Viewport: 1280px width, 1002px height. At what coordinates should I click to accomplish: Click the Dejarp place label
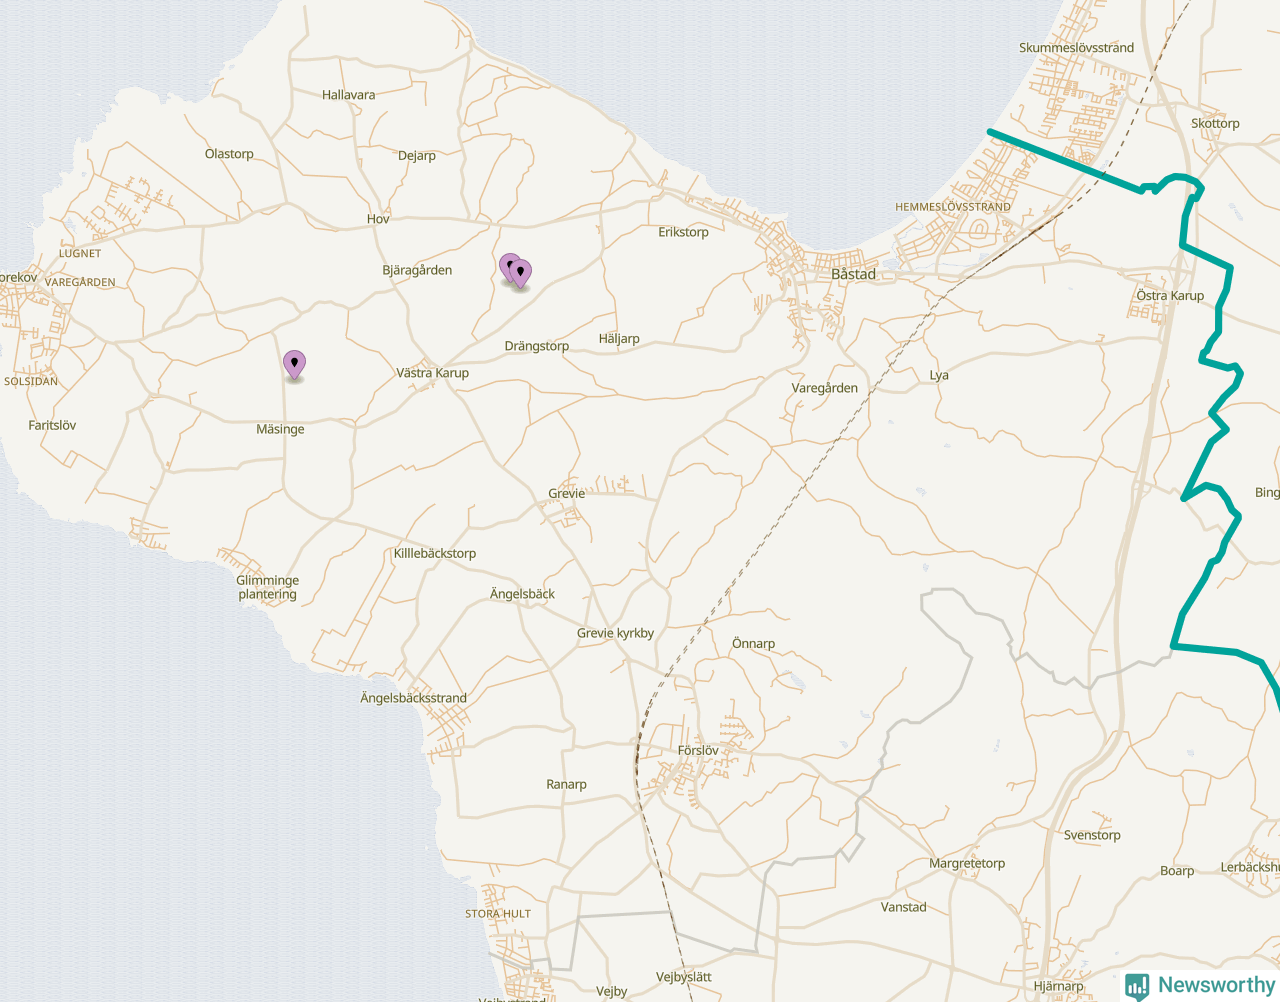417,156
